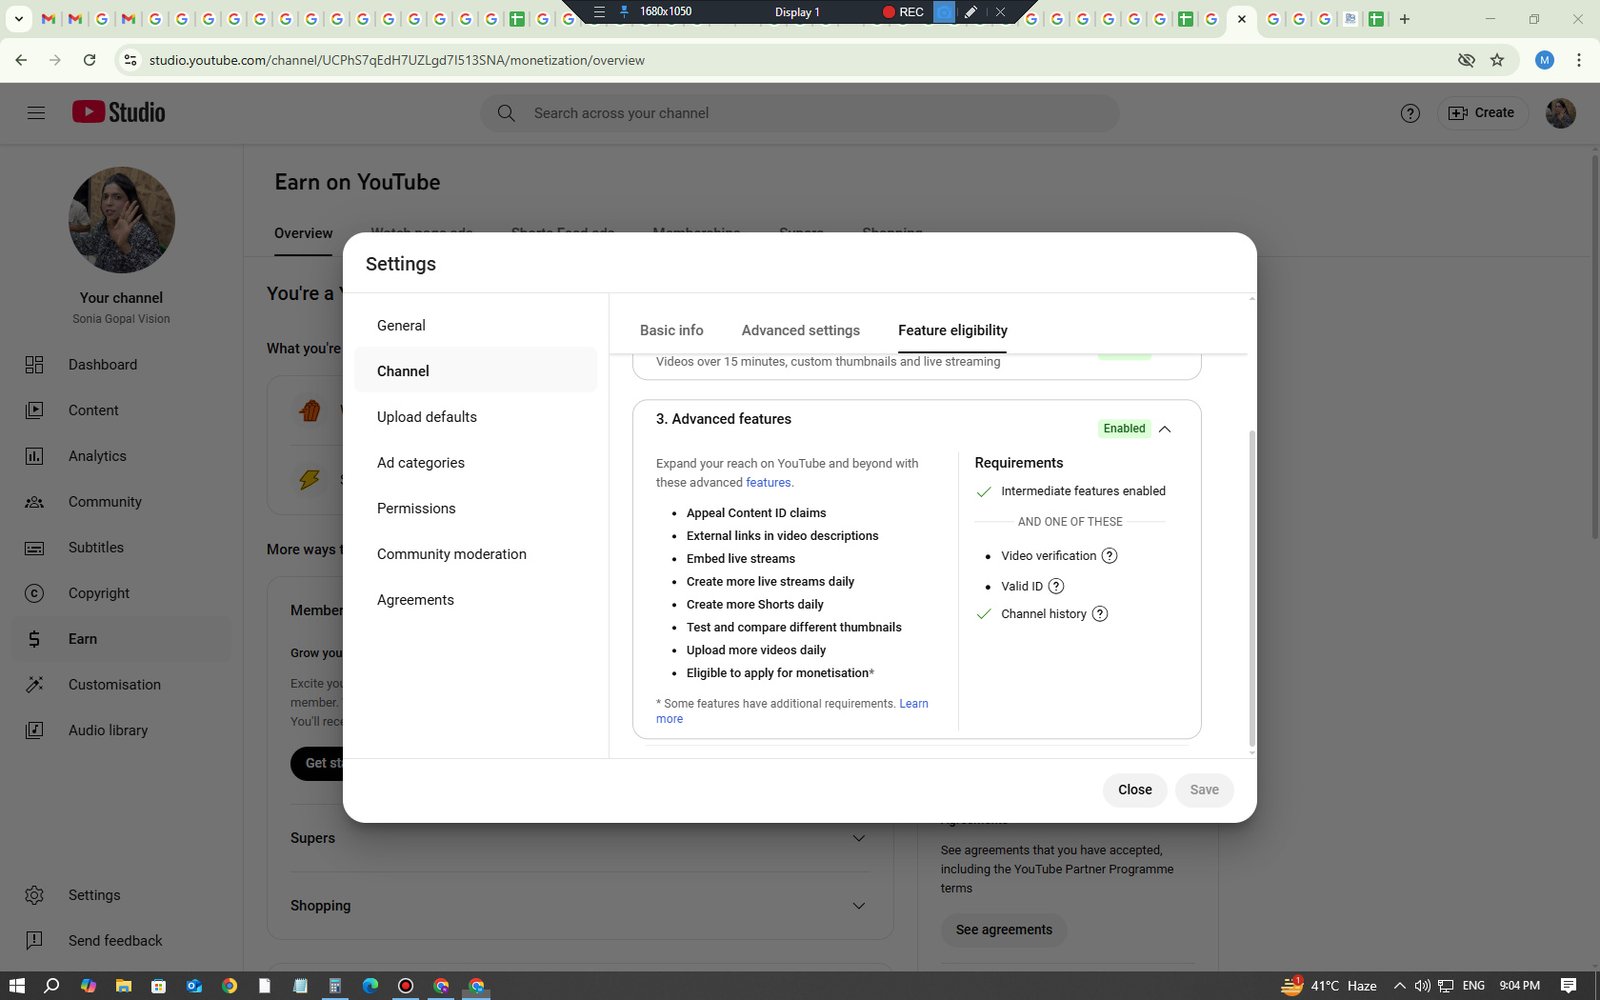Screen dimensions: 1600x1000
Task: Open Agreements settings
Action: pos(475,600)
